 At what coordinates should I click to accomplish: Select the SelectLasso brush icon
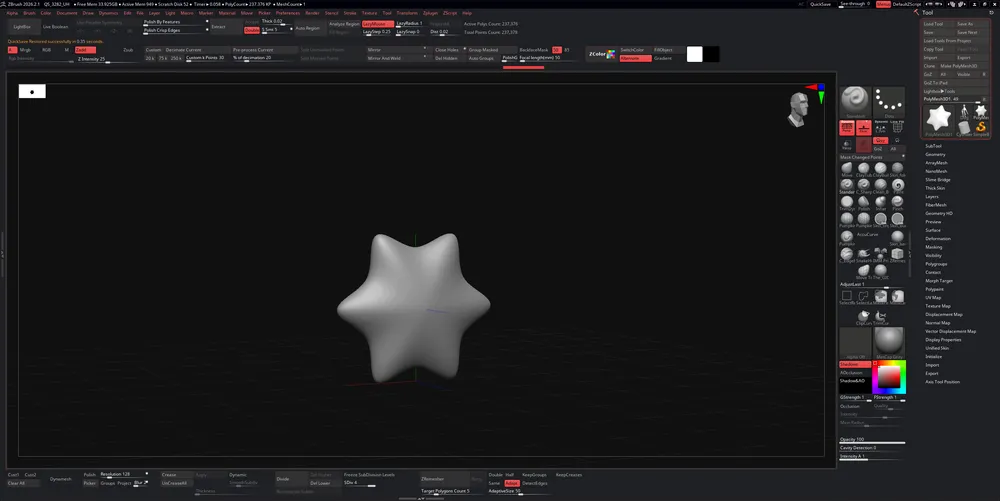(x=864, y=297)
